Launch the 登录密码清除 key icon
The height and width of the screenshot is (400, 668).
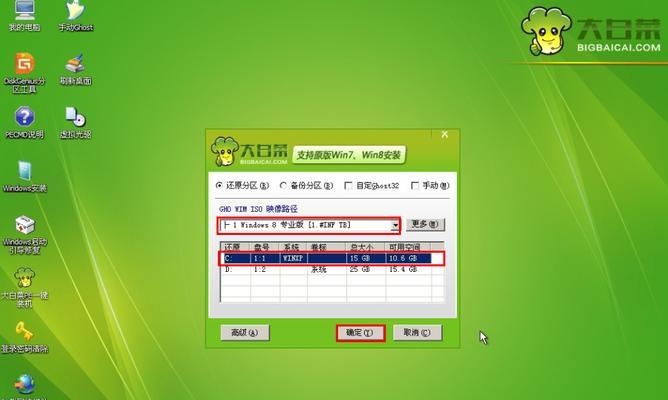point(24,337)
